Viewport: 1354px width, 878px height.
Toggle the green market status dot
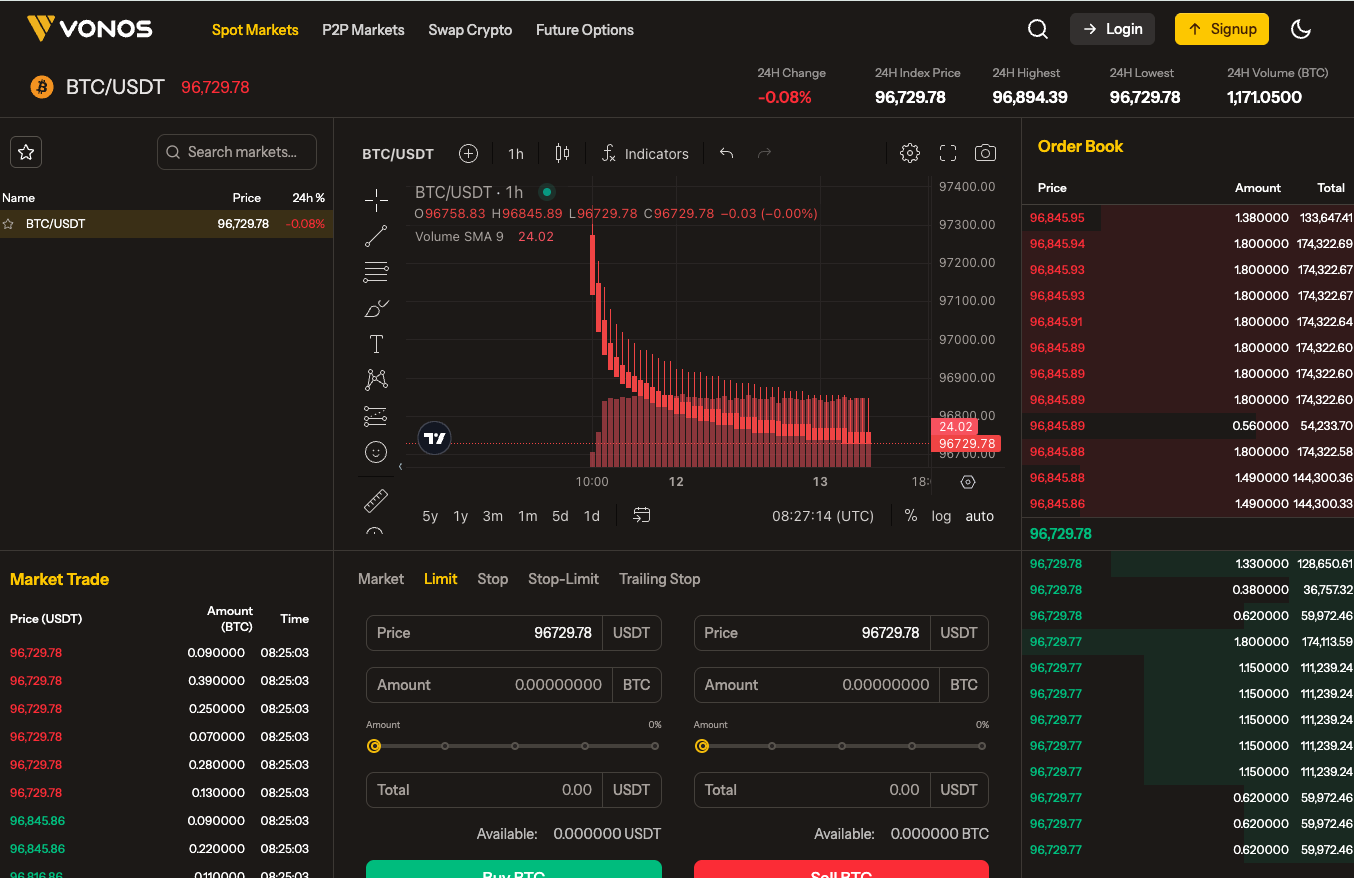(546, 192)
